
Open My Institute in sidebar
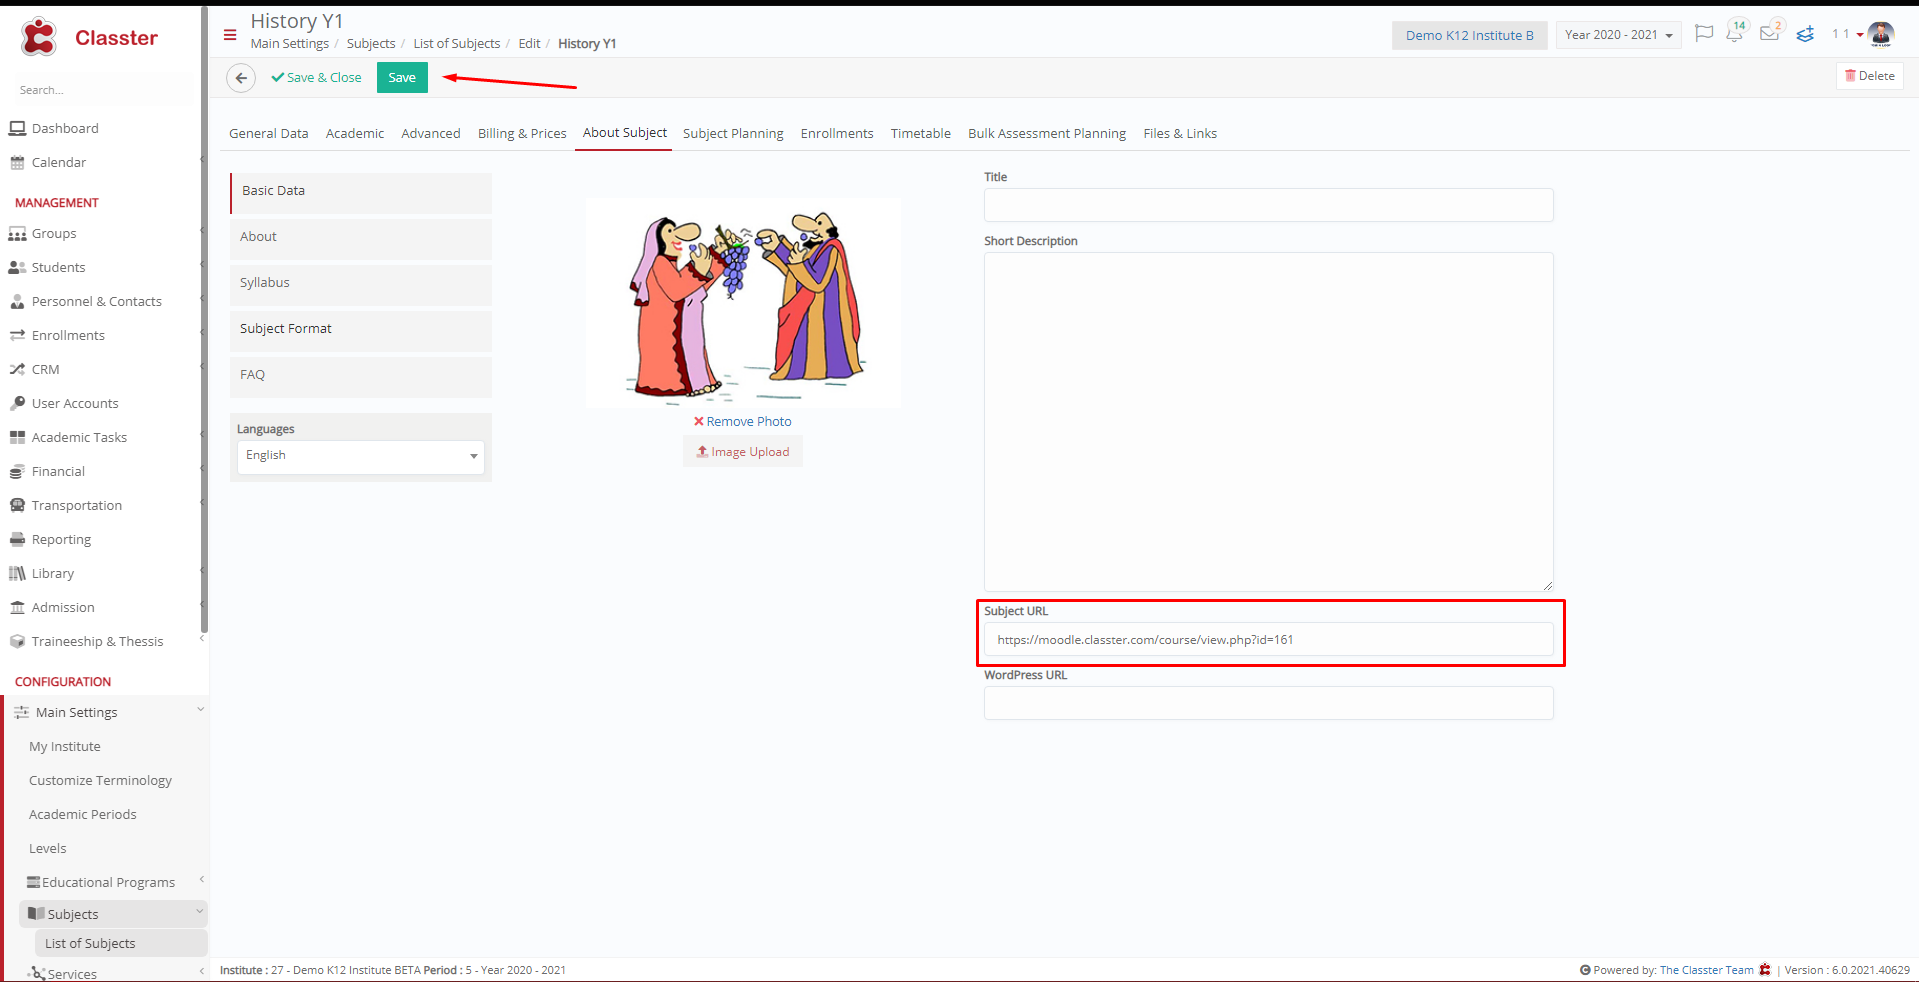[x=64, y=747]
